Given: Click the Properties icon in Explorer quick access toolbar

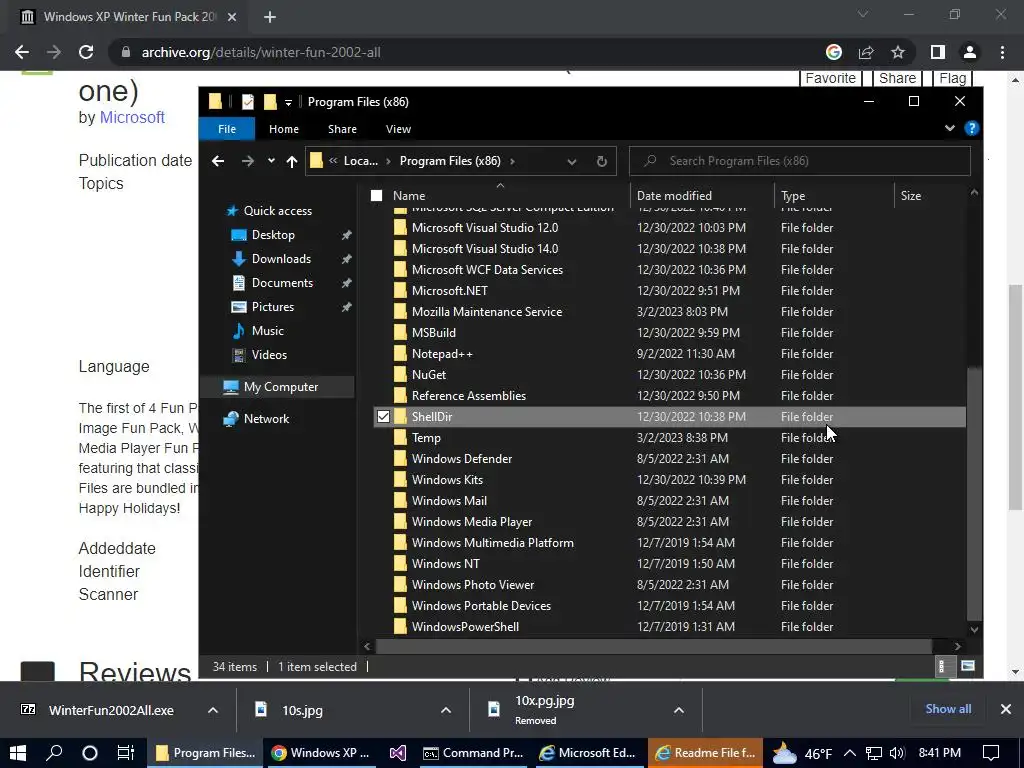Looking at the screenshot, I should [248, 102].
